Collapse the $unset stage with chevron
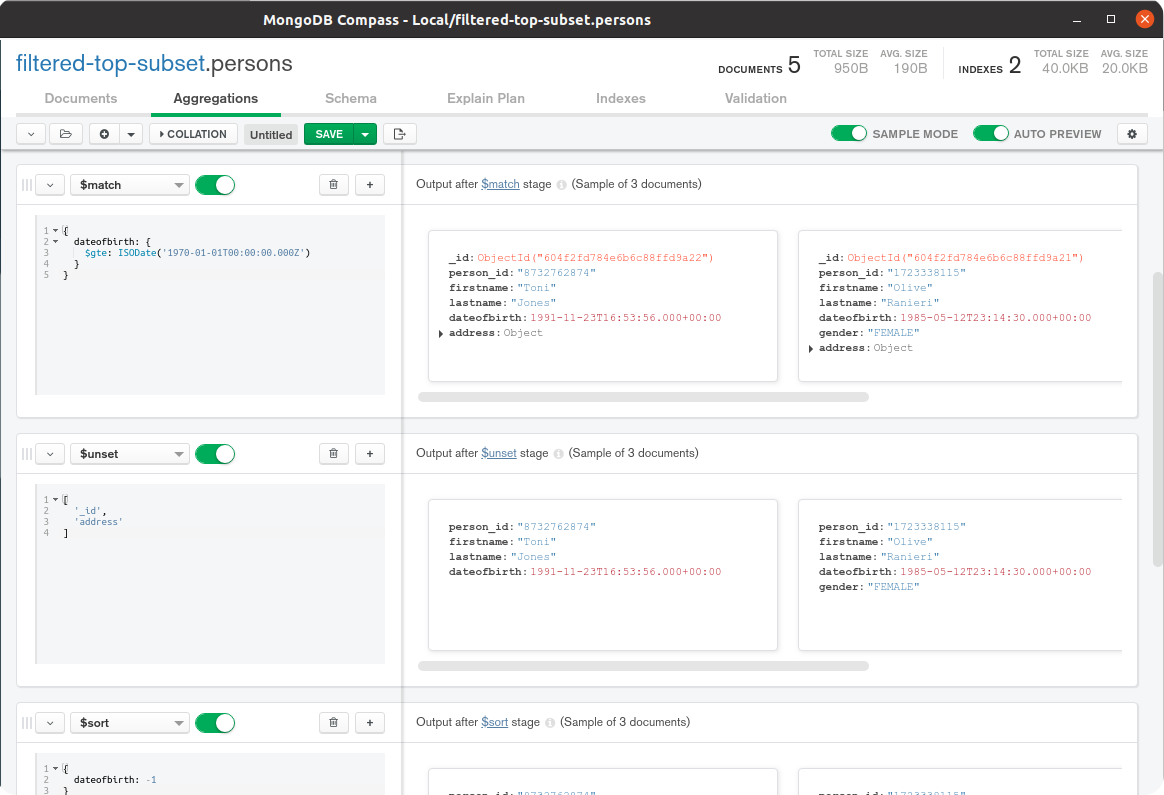Screen dimensions: 1164x795 click(50, 454)
